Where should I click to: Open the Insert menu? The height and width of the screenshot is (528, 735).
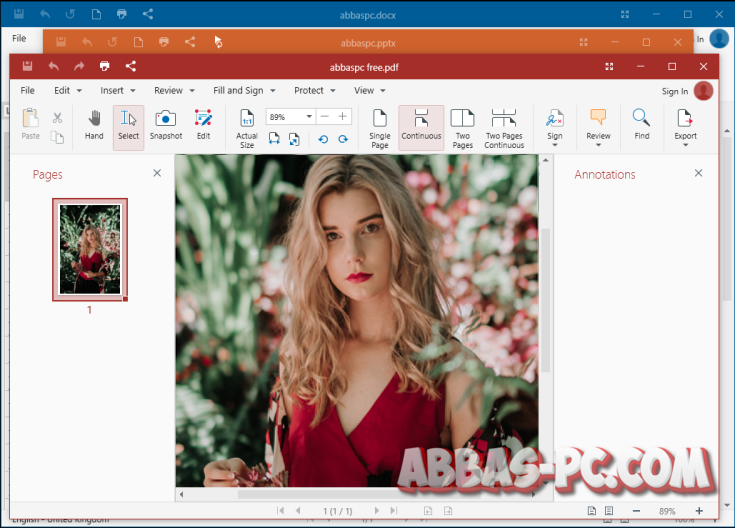click(118, 91)
